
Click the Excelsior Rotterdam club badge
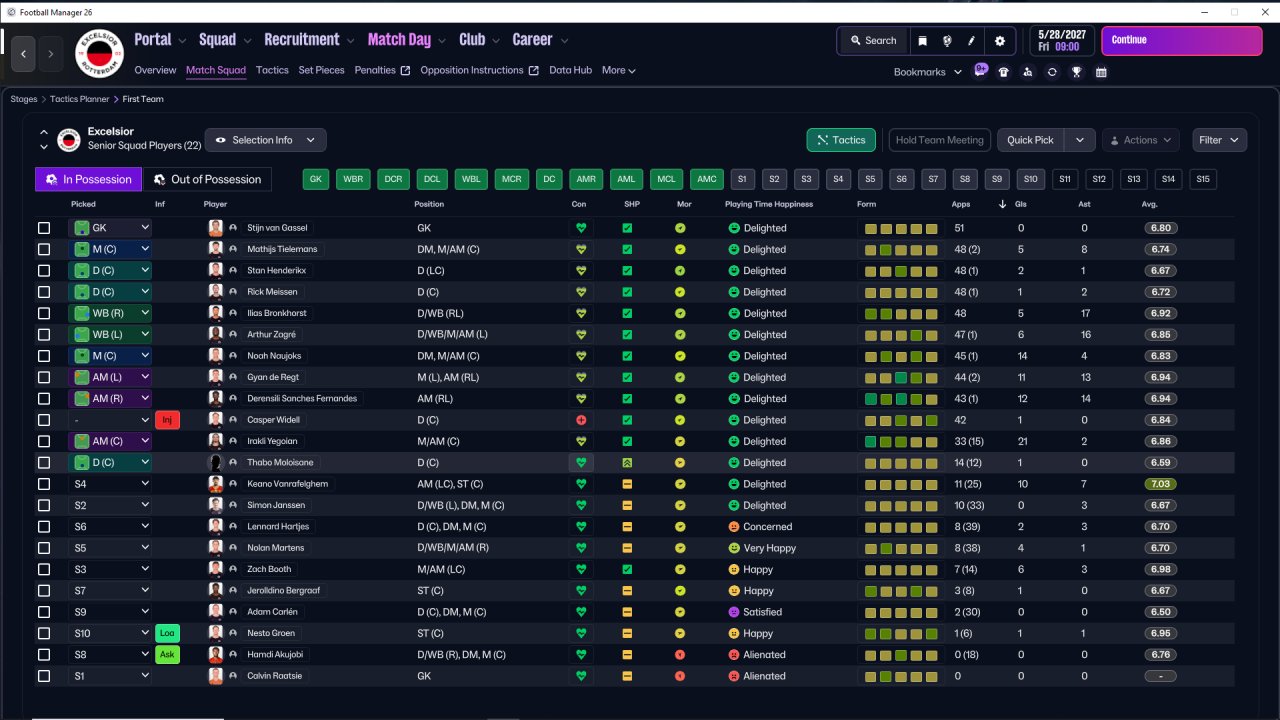click(x=99, y=53)
